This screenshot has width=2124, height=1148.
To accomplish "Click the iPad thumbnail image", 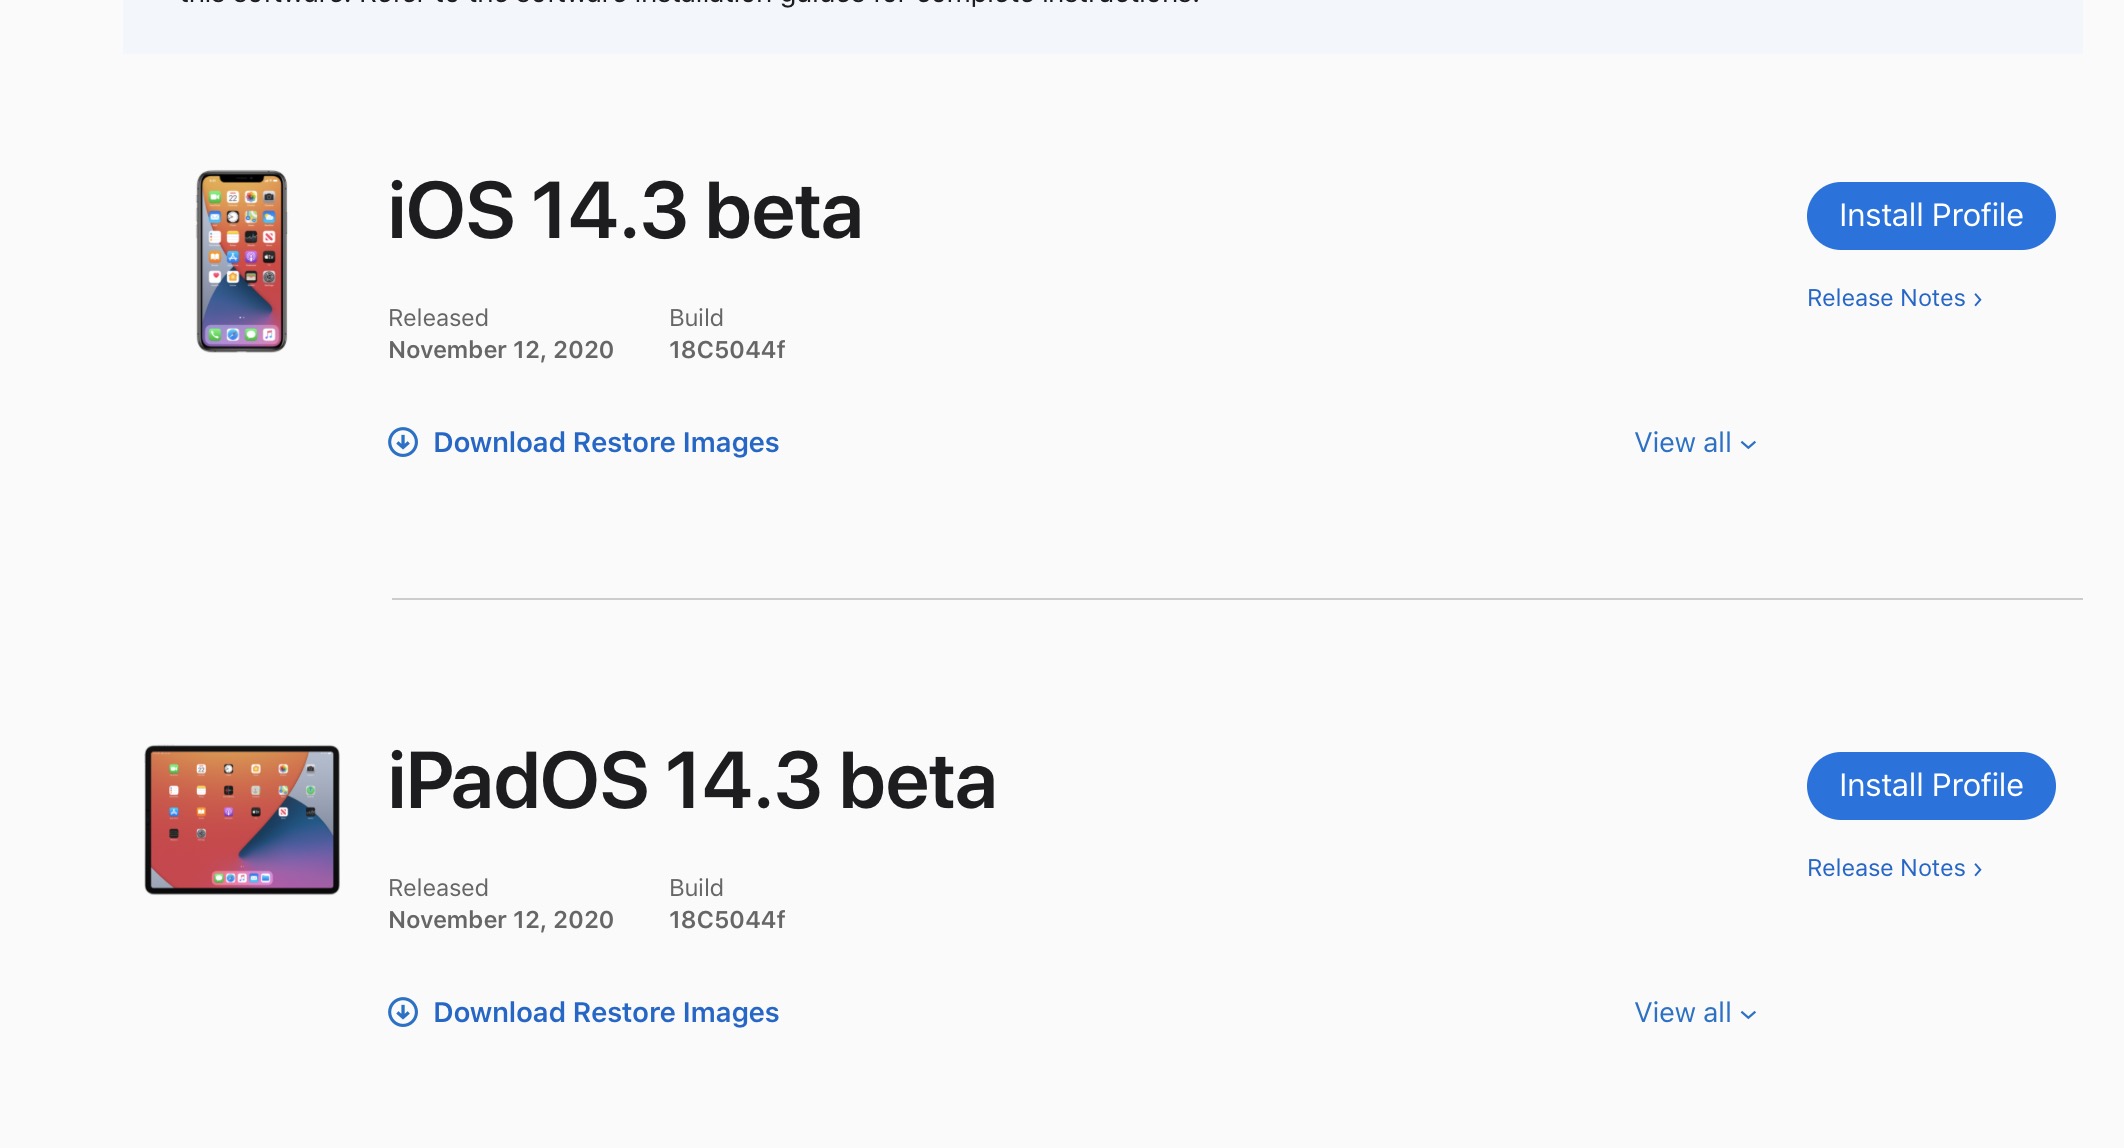I will (242, 820).
